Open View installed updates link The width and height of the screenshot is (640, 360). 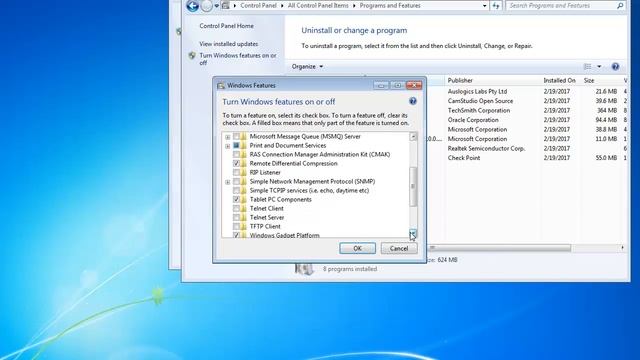[x=229, y=44]
